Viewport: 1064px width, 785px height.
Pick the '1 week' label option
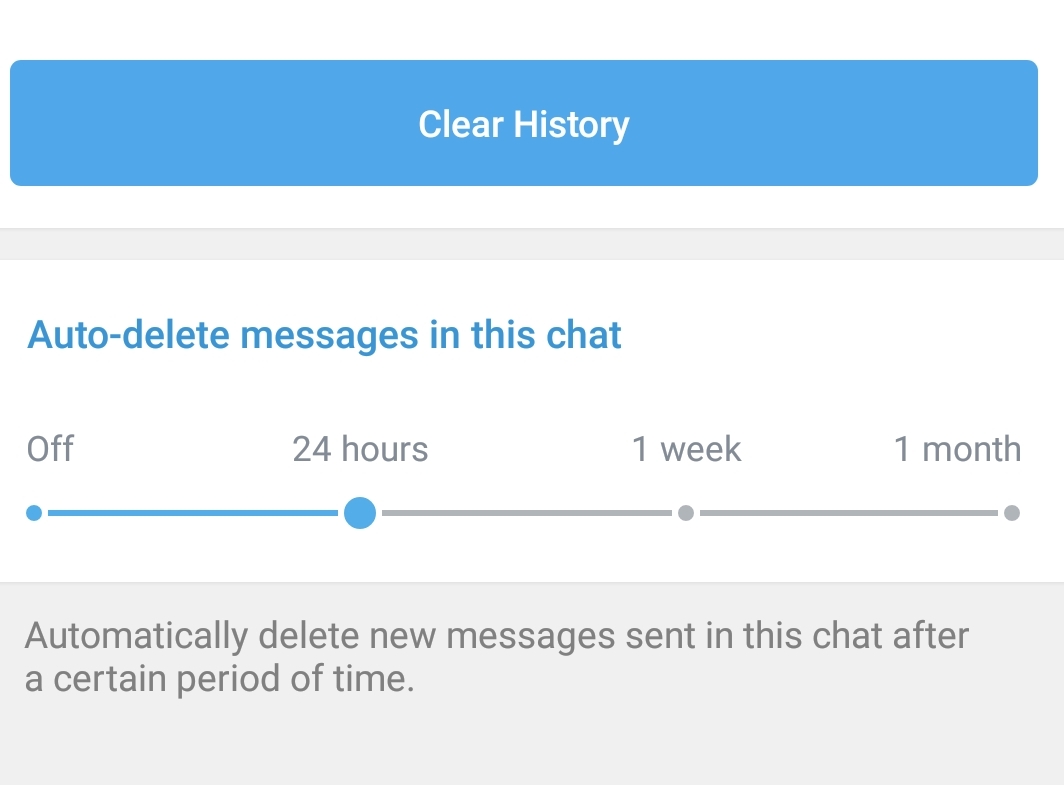click(686, 449)
